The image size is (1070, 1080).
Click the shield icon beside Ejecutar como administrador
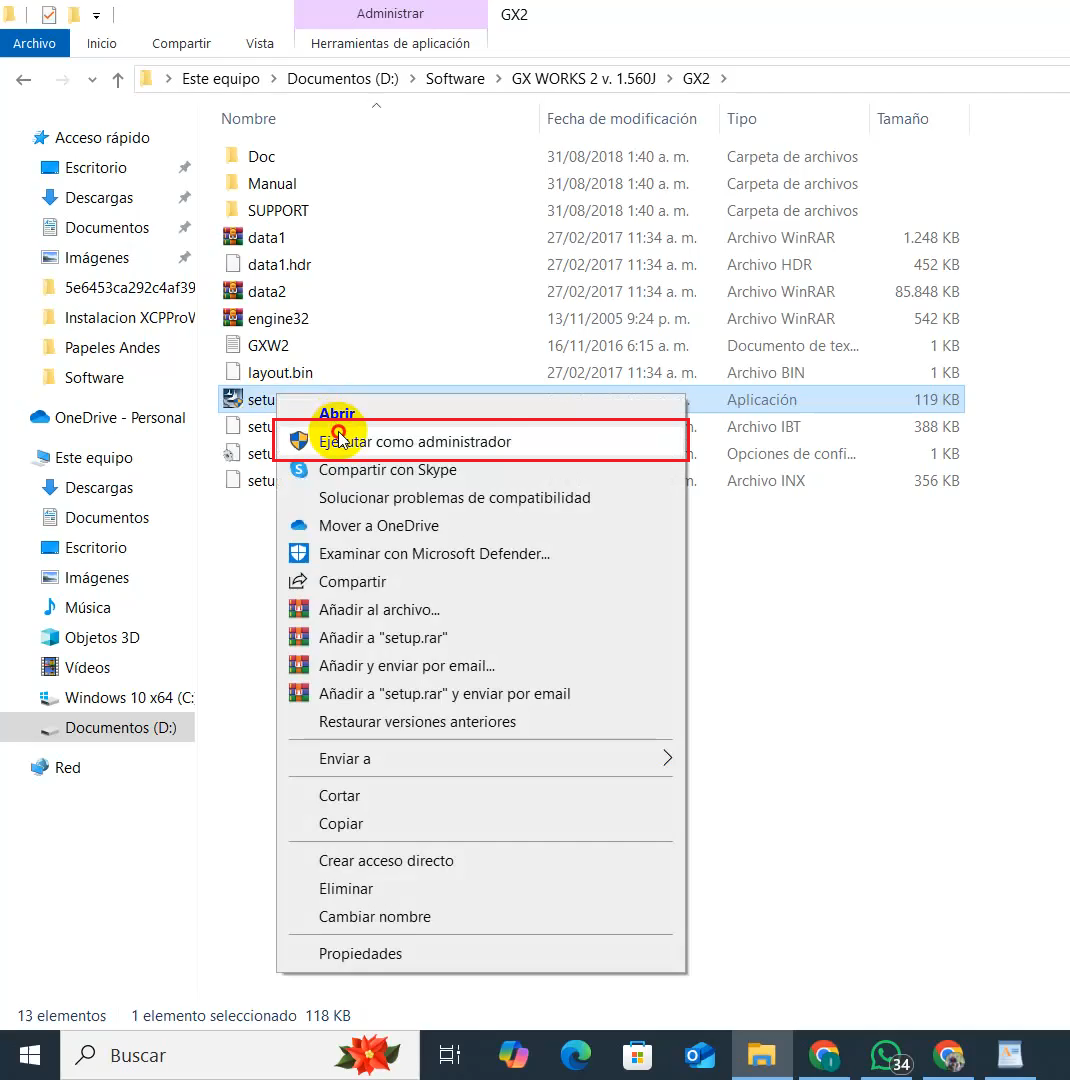tap(299, 442)
